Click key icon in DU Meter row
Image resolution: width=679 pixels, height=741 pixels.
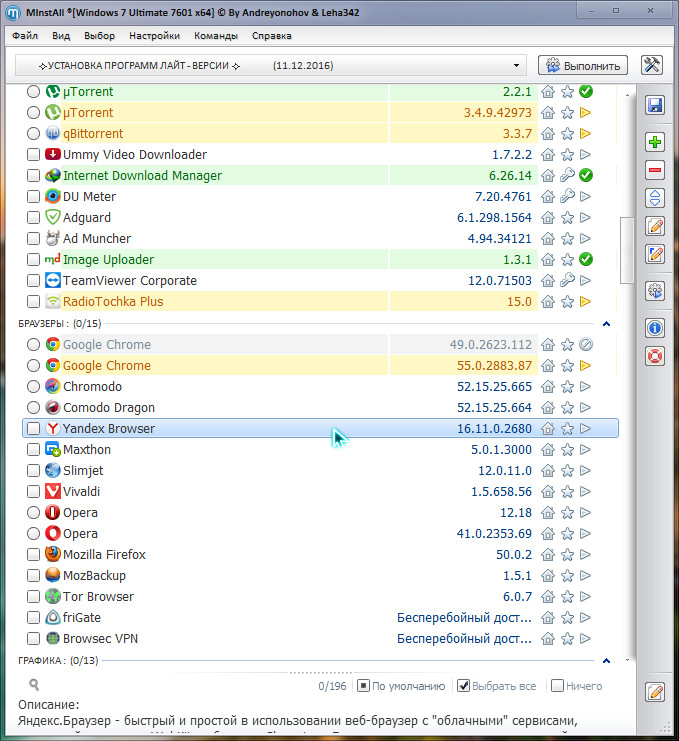pyautogui.click(x=567, y=196)
